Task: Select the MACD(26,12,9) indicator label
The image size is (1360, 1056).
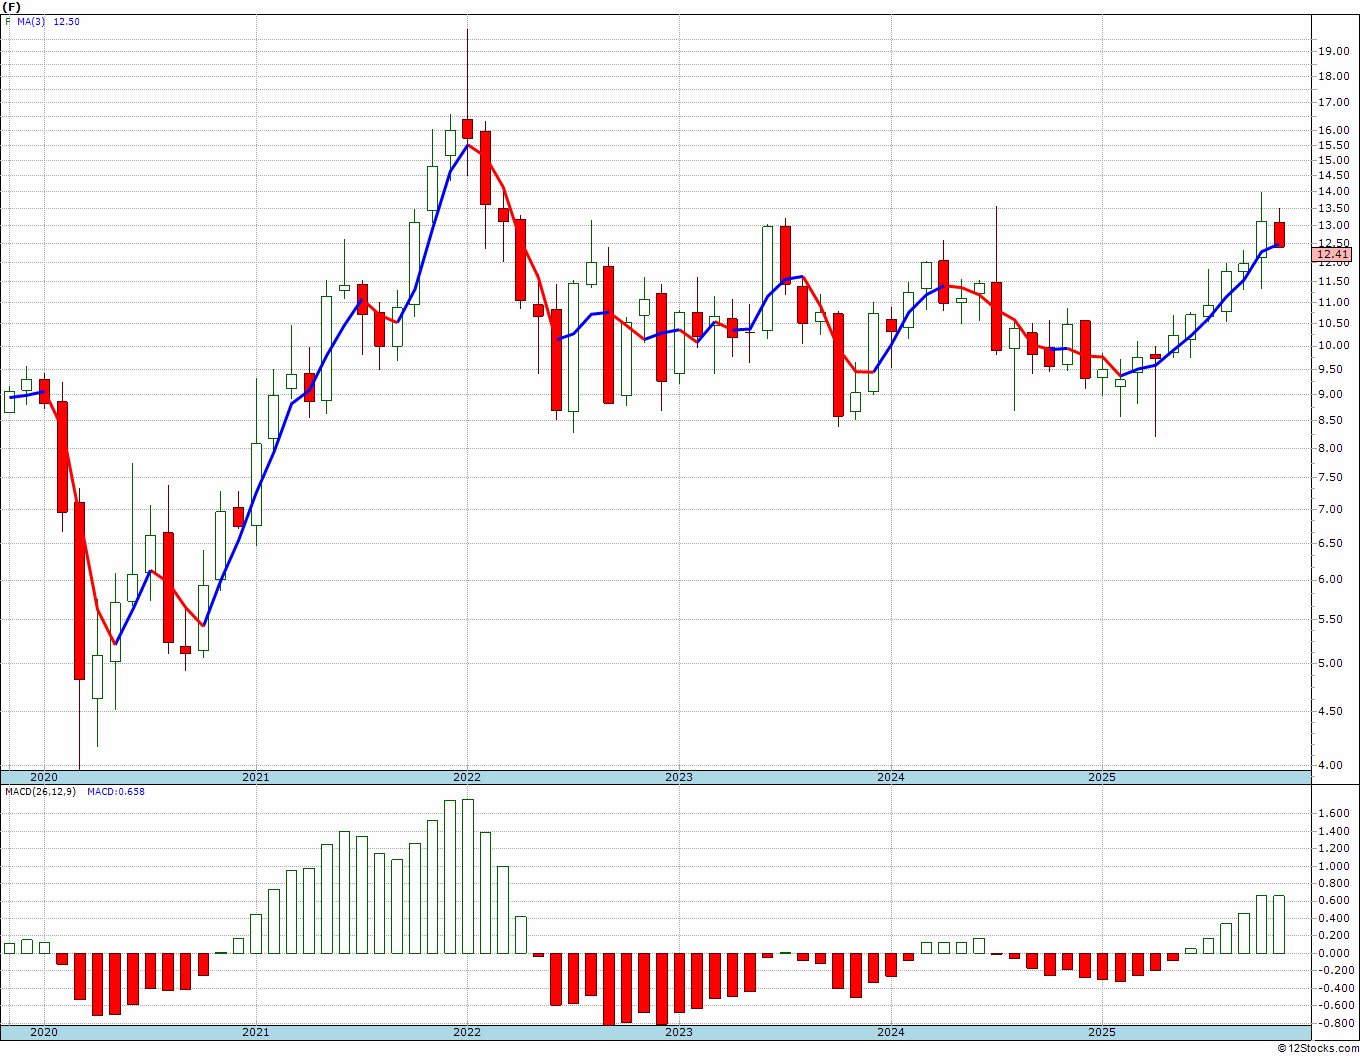Action: [x=41, y=792]
